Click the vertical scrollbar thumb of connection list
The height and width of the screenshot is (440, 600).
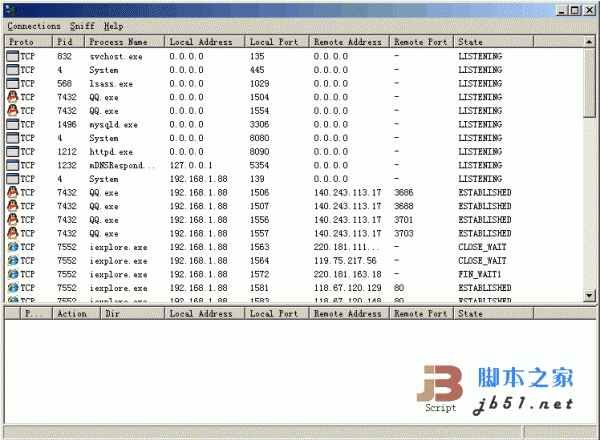click(589, 82)
